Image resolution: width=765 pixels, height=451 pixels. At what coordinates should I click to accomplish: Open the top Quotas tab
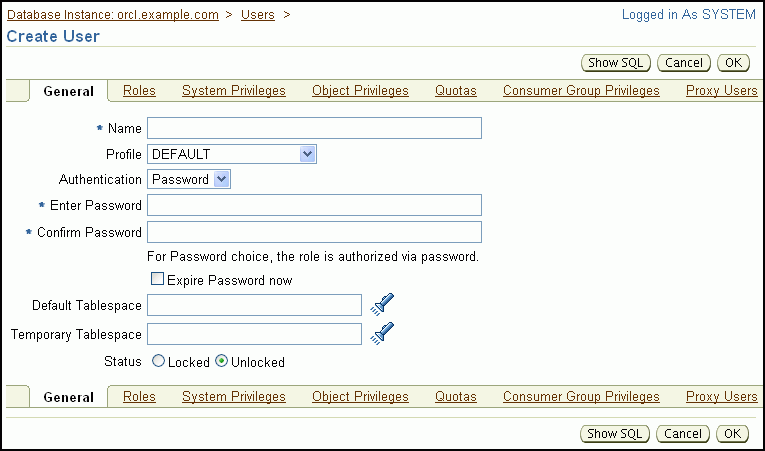[455, 91]
